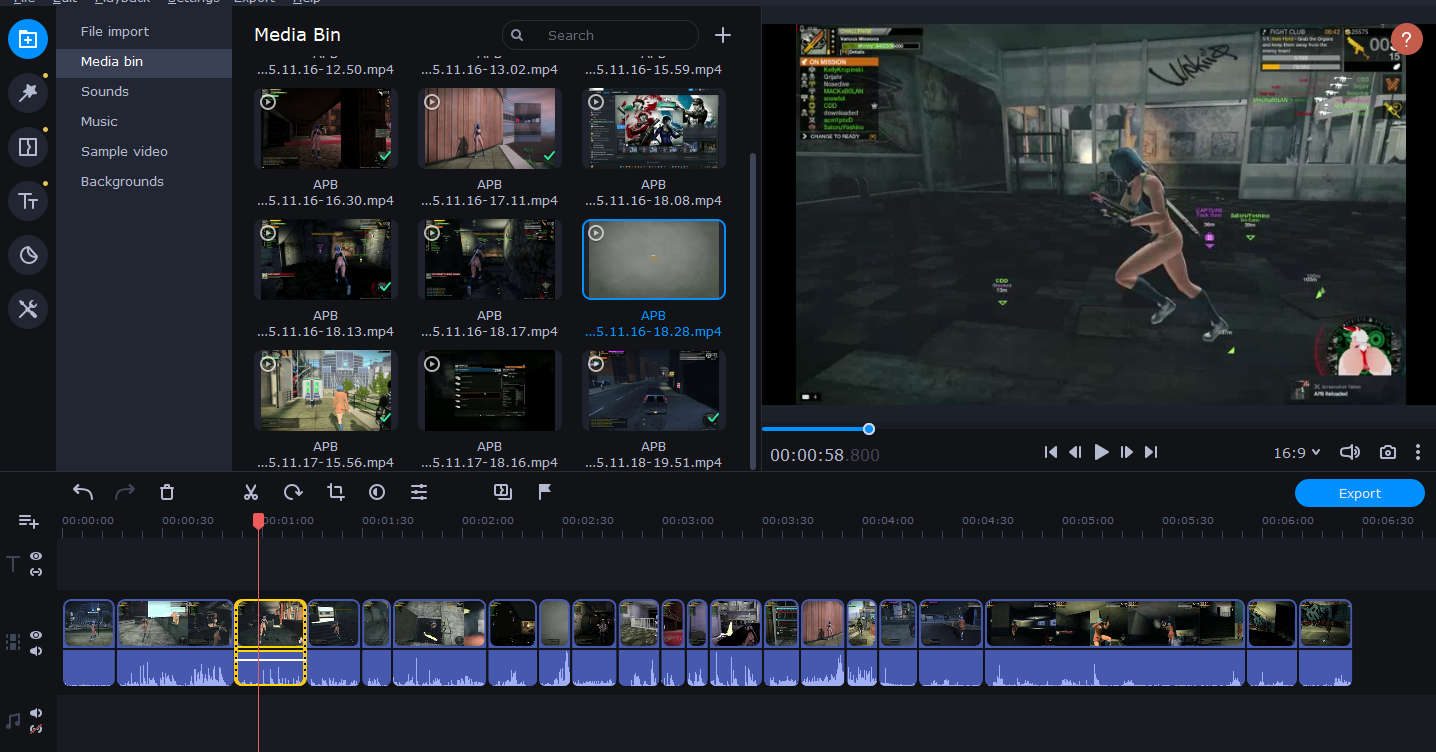Select the 5.11.16-18.17.mp4 thumbnail

point(489,259)
